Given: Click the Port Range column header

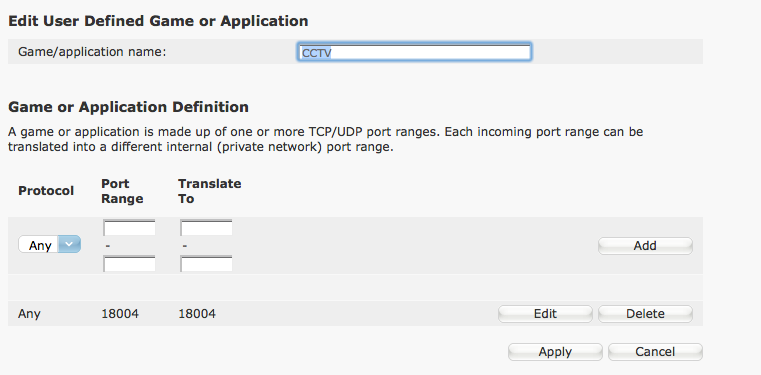Looking at the screenshot, I should (122, 191).
